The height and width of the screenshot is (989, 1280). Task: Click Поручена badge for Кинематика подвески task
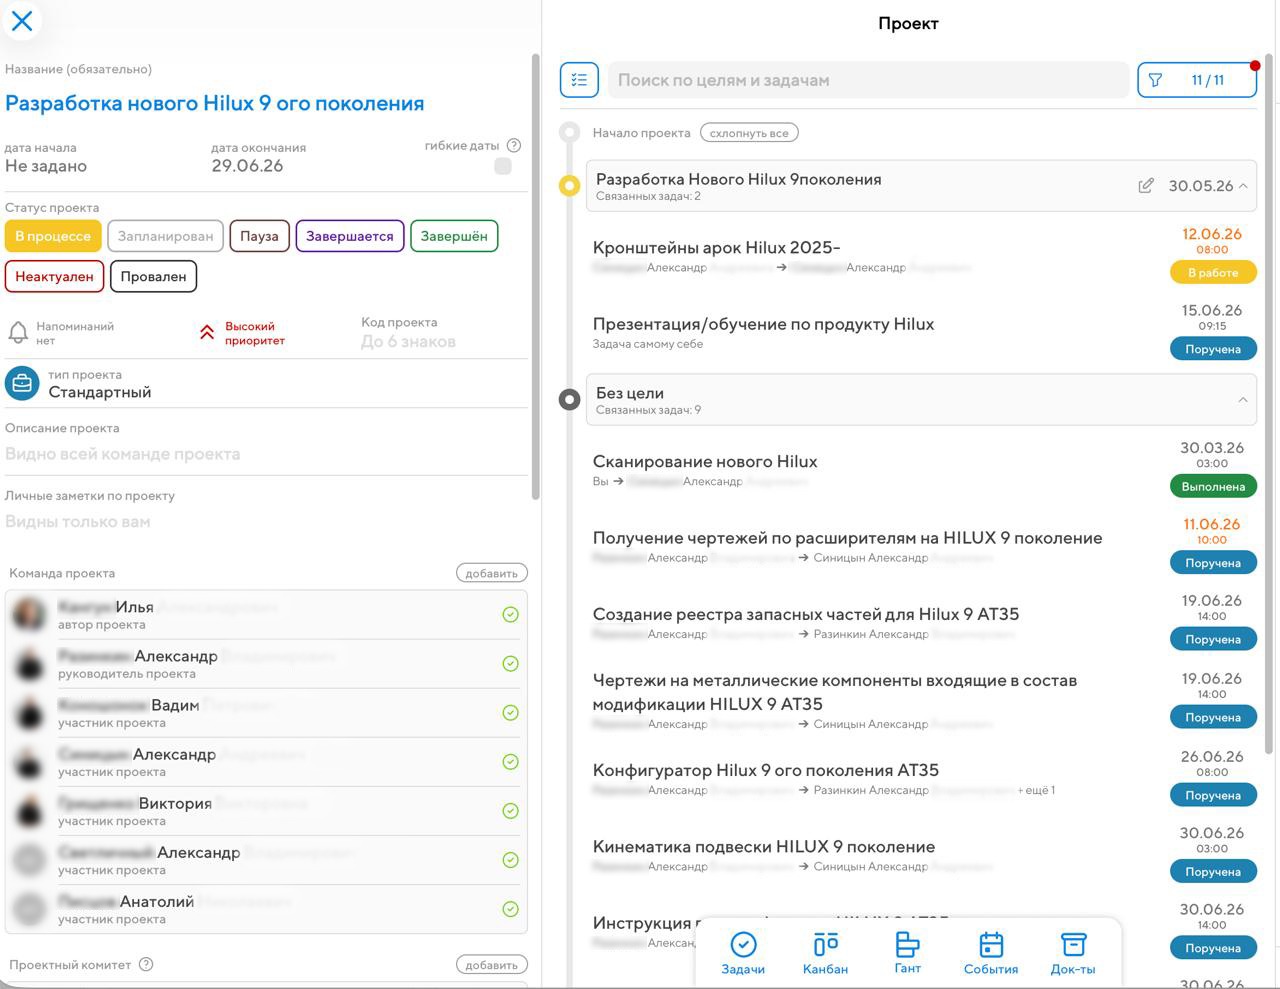pos(1213,872)
